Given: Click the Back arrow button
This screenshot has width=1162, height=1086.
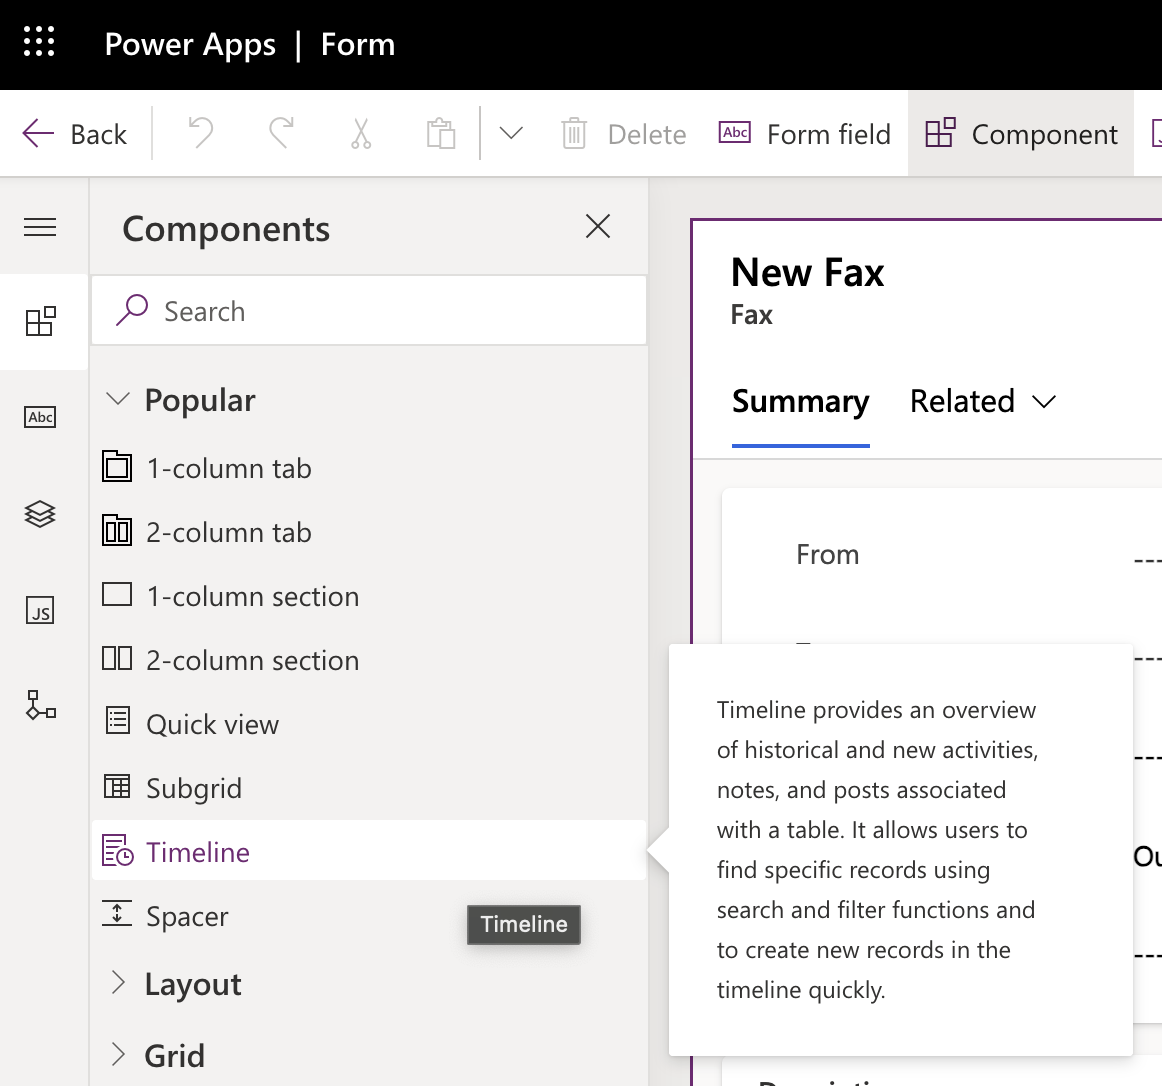Looking at the screenshot, I should 75,134.
